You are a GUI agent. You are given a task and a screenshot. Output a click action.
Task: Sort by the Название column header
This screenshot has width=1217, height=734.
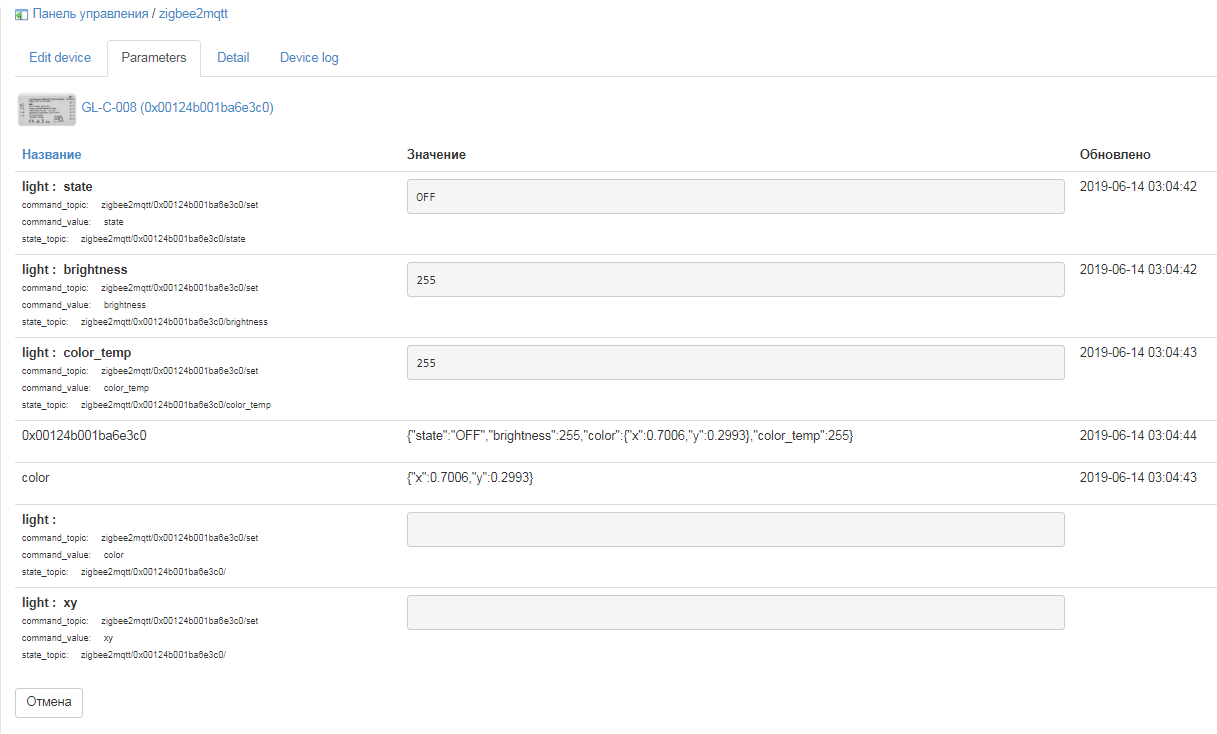52,155
